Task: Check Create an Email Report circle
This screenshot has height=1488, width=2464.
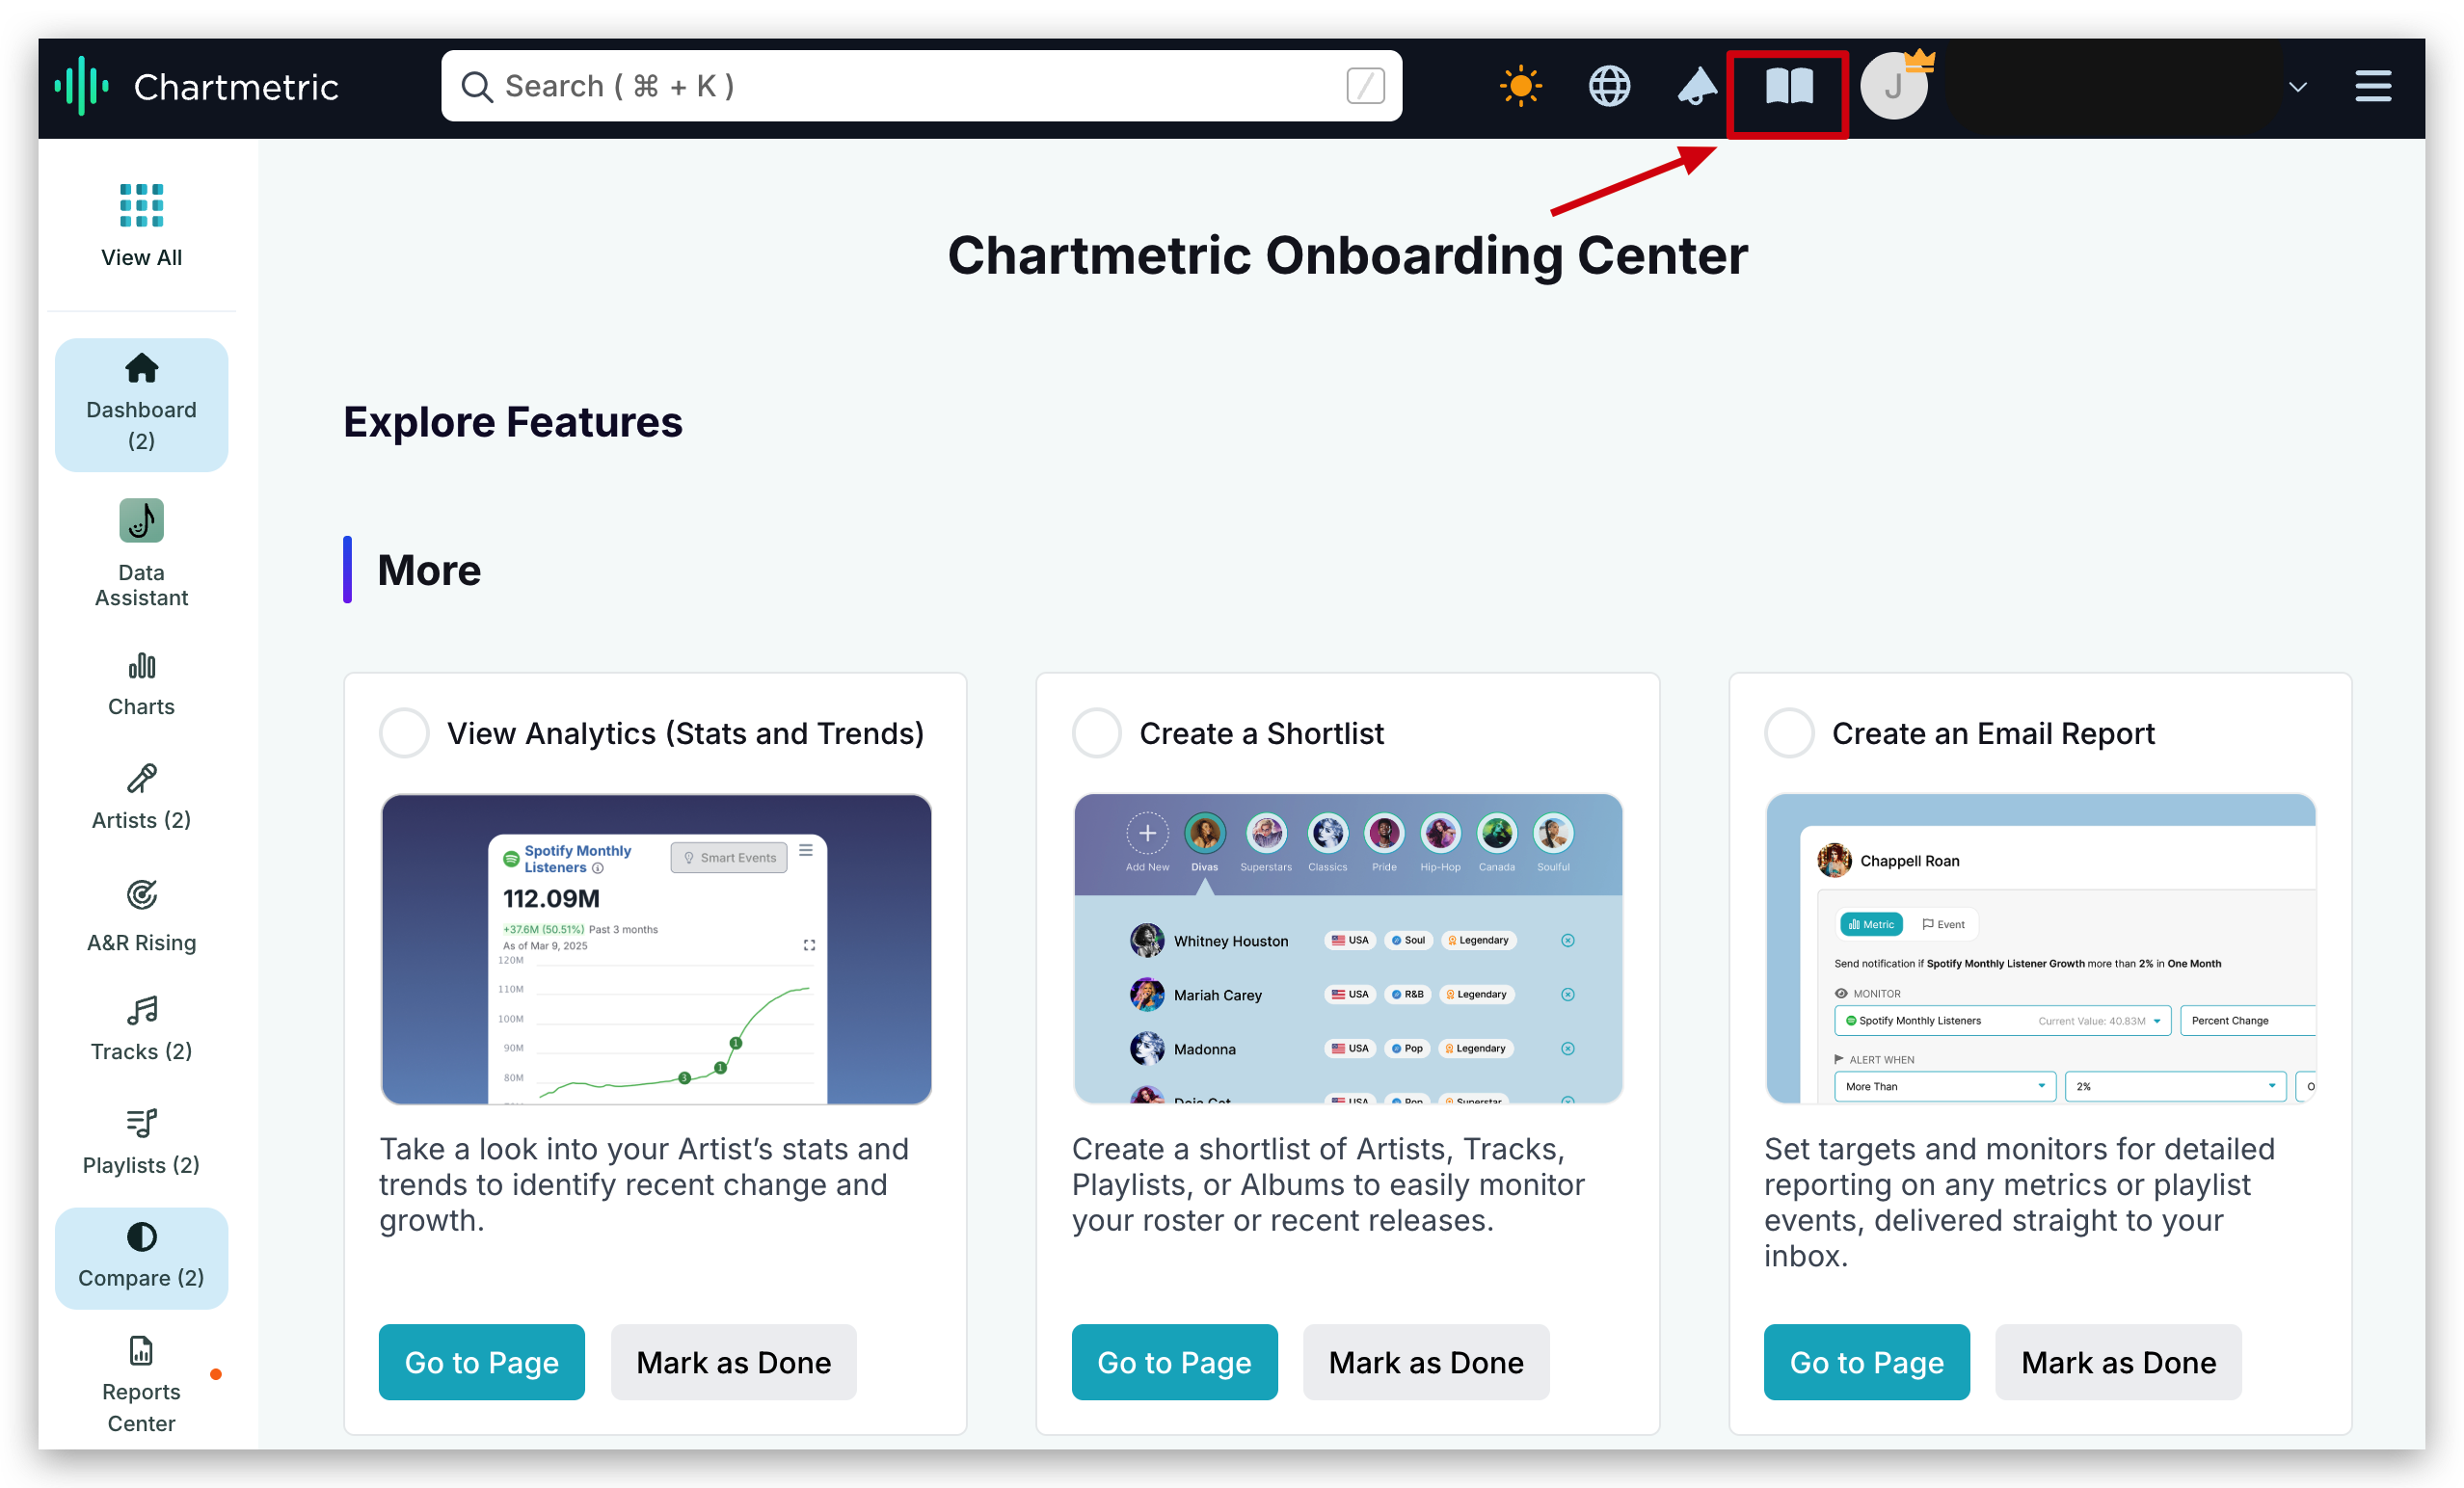Action: (1789, 733)
